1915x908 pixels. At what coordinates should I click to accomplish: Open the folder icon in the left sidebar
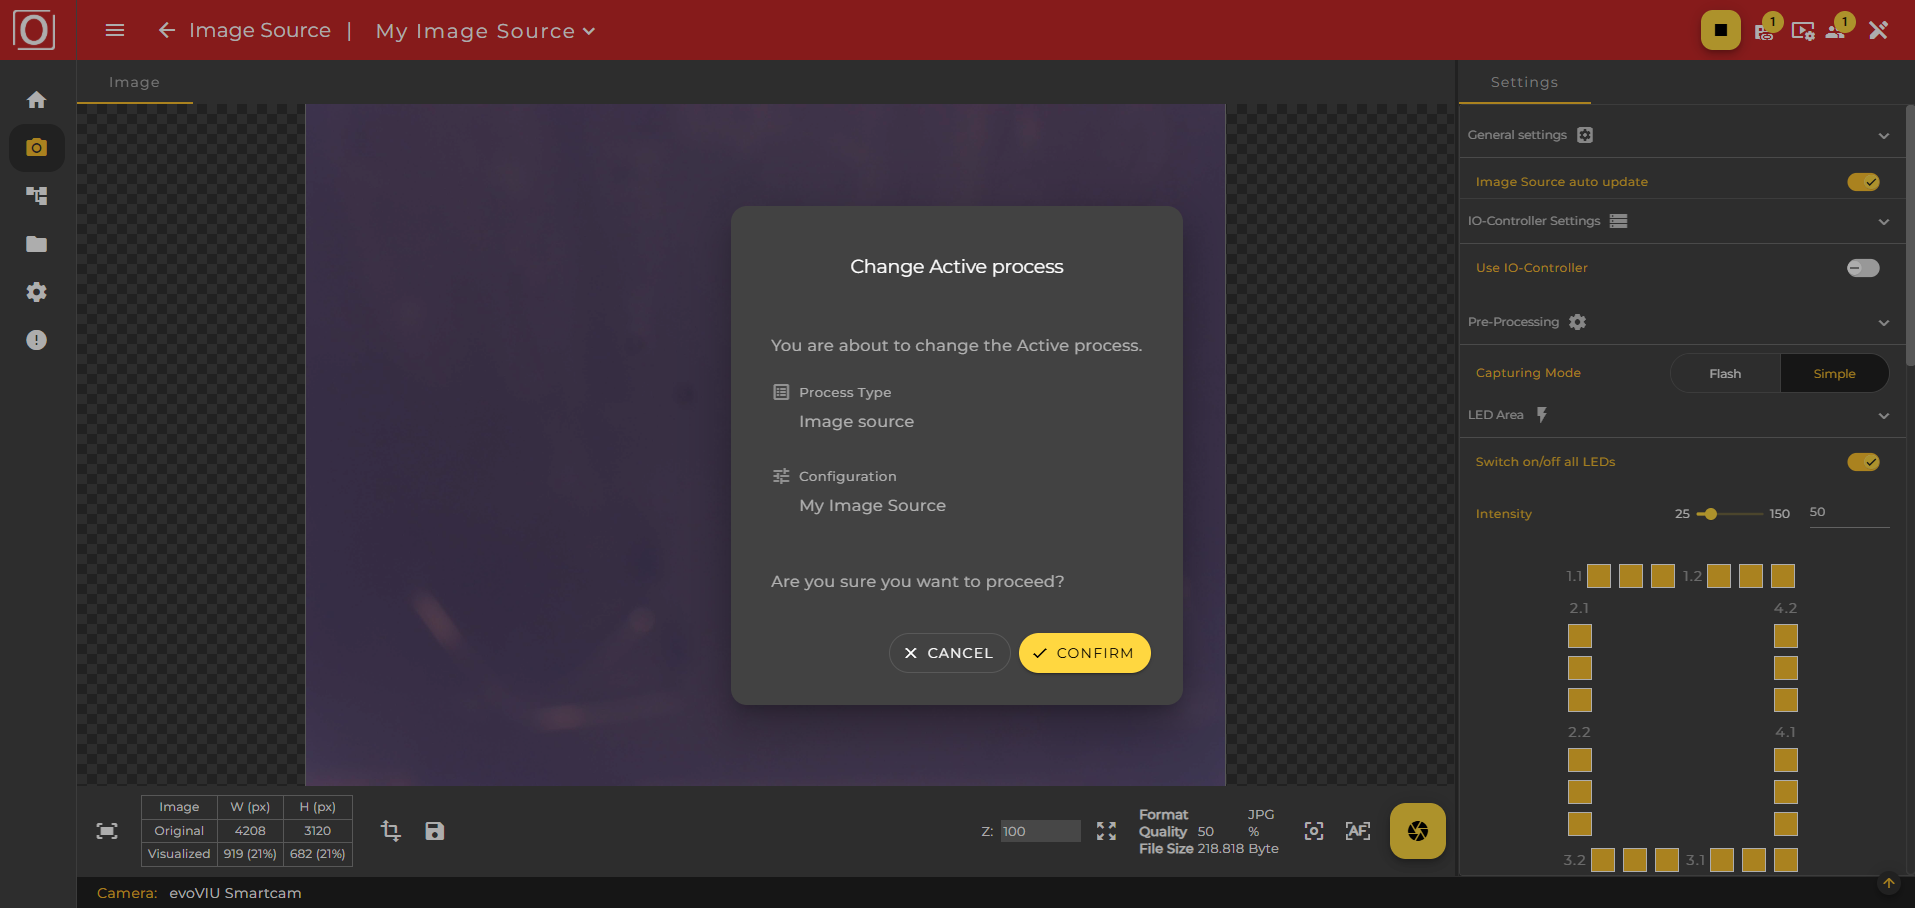[36, 243]
